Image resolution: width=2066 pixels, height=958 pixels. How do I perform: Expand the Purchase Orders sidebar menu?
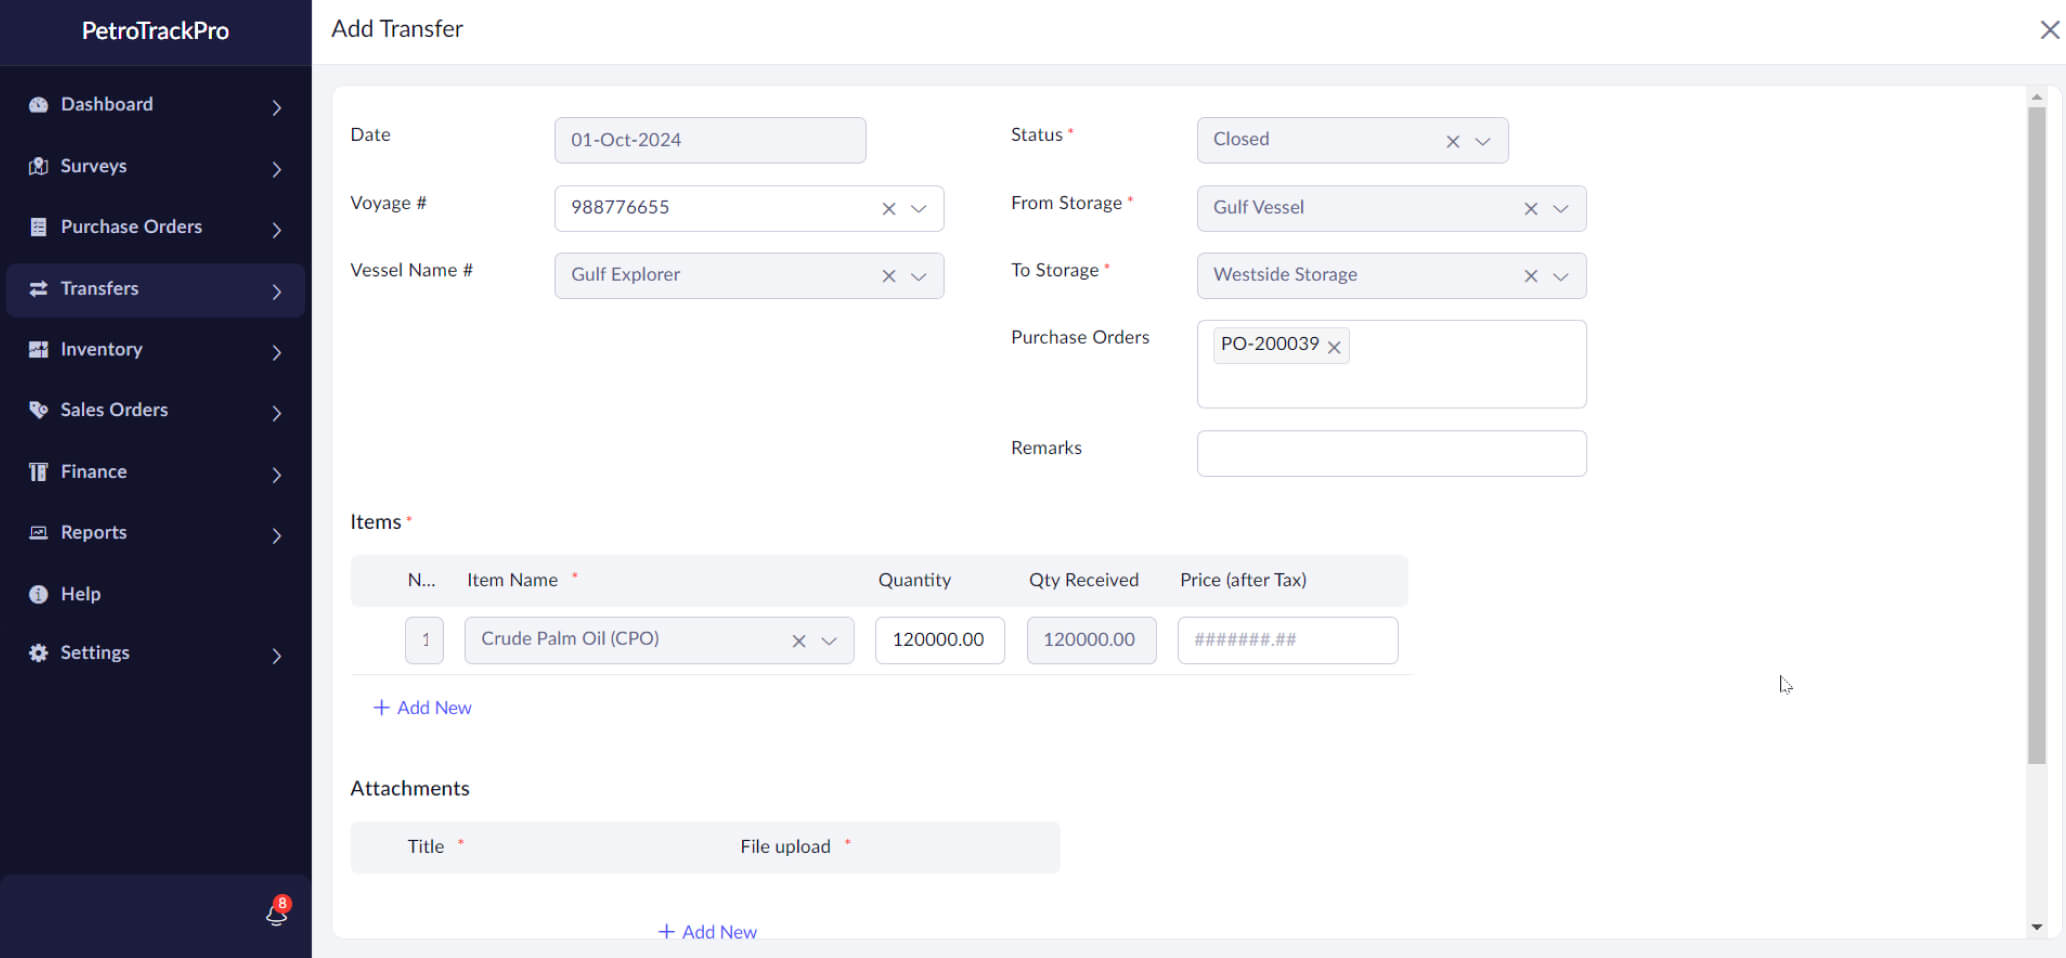pos(277,229)
